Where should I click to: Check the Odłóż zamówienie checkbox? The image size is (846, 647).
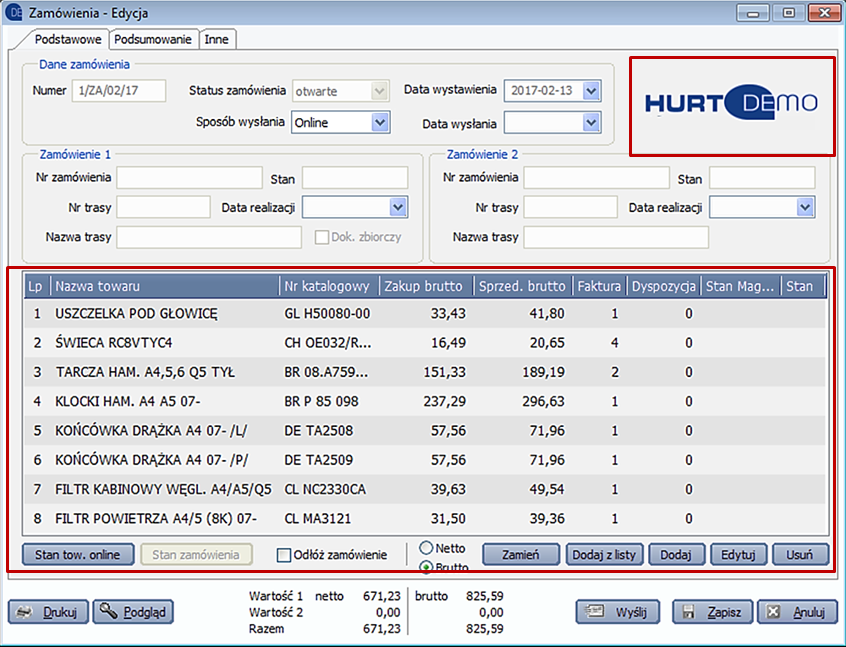283,555
